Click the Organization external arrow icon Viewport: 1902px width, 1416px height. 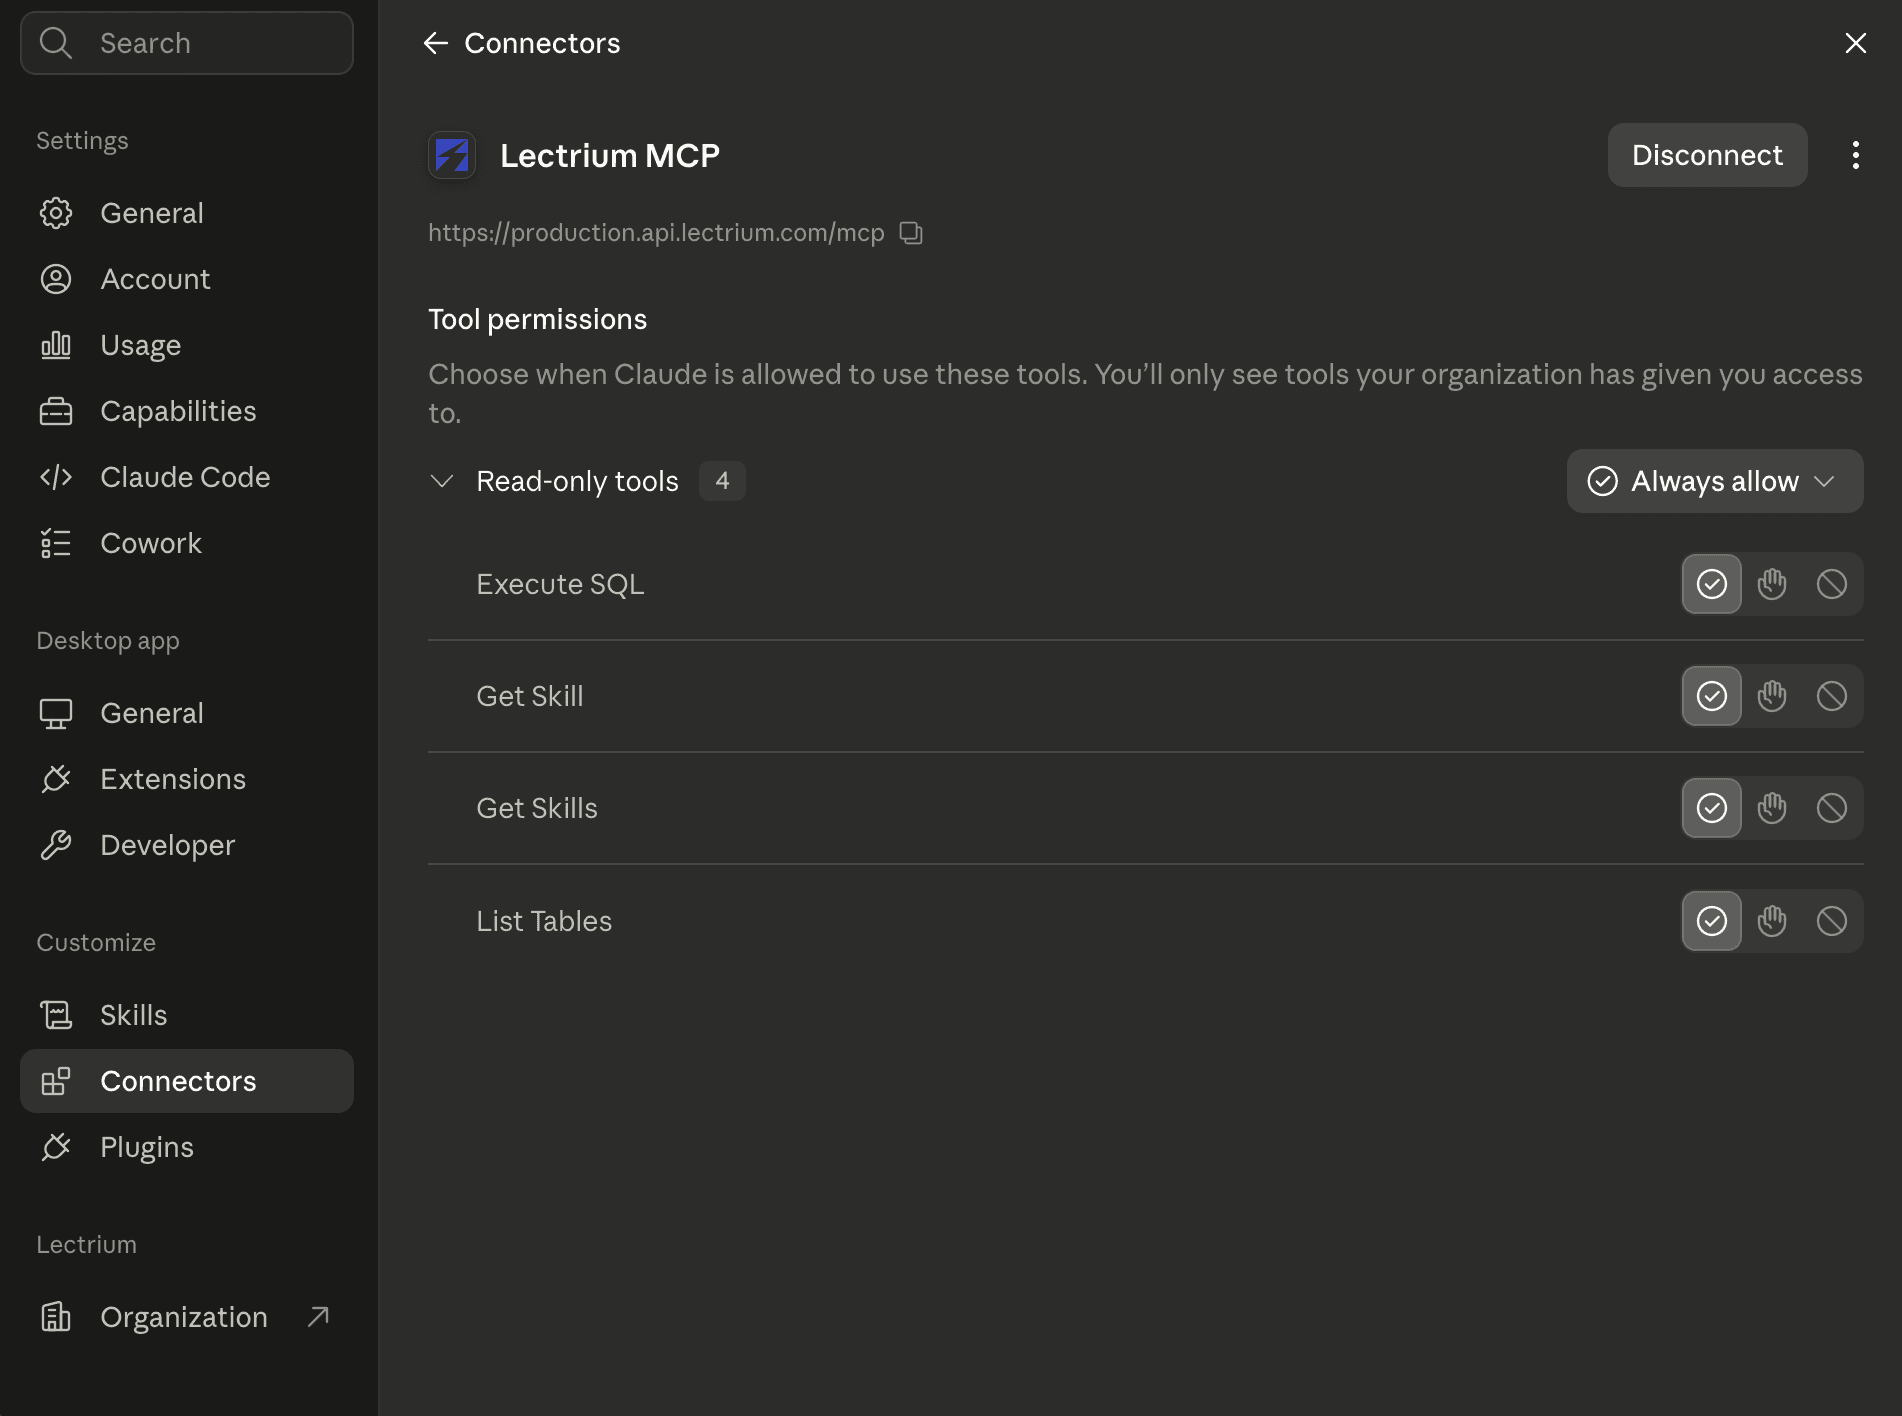[x=318, y=1317]
